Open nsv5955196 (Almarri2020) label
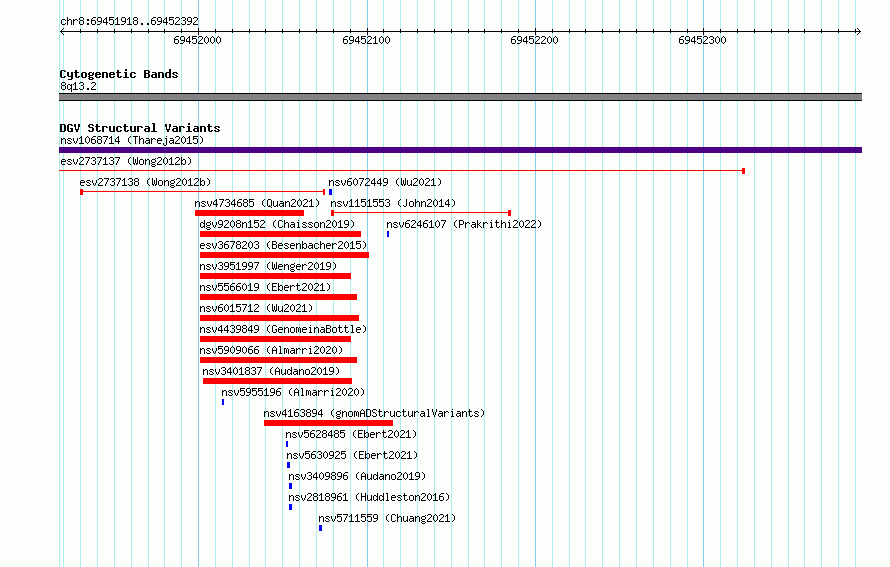The height and width of the screenshot is (567, 890). [x=293, y=392]
